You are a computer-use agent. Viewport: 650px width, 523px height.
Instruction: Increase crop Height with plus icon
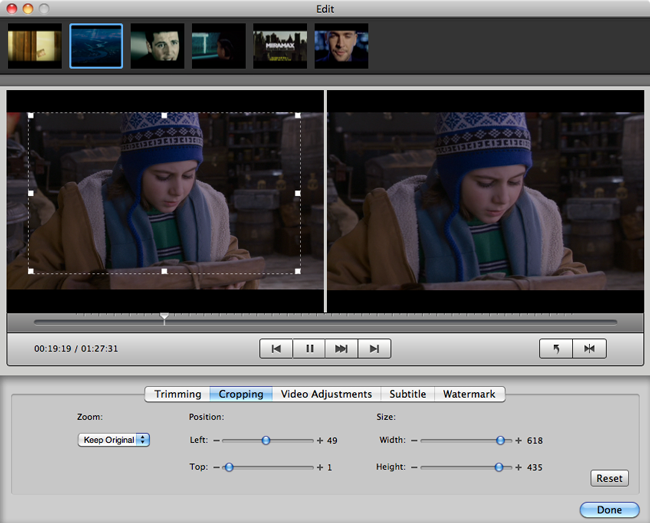pos(518,467)
